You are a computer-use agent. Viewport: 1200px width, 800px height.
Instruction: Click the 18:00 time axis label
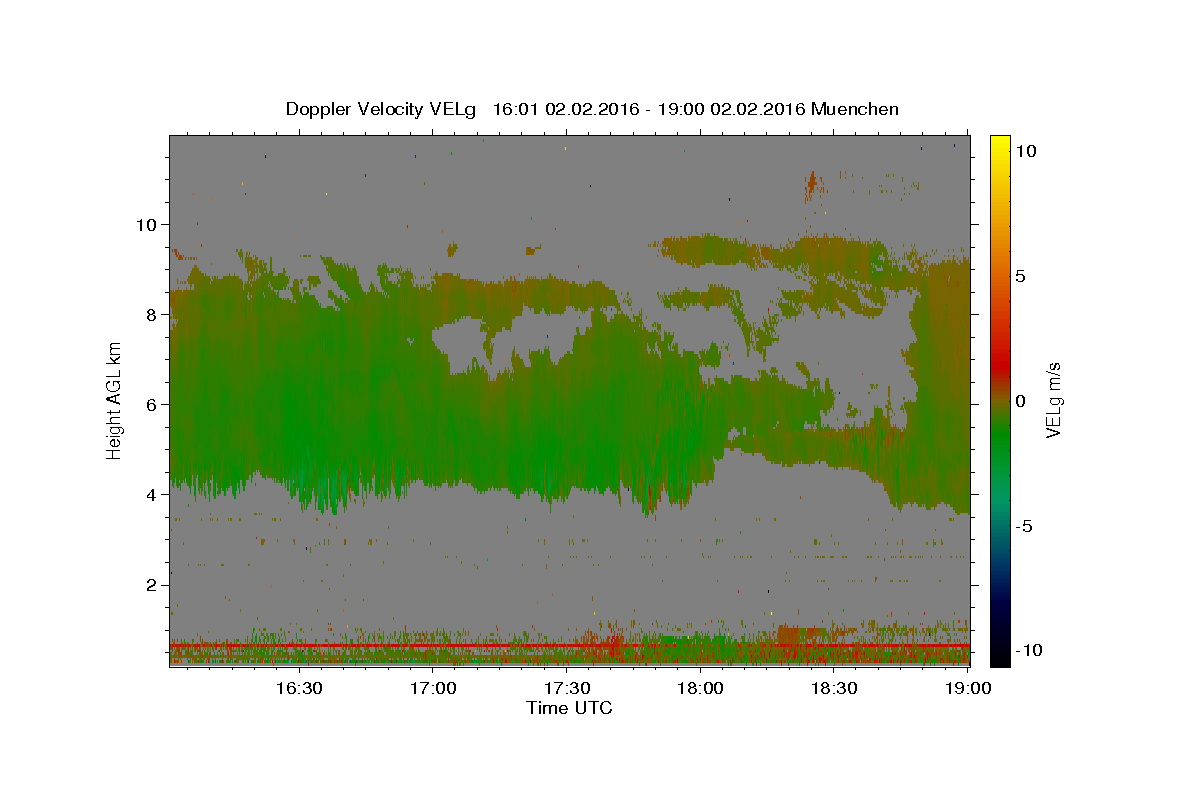click(x=701, y=688)
